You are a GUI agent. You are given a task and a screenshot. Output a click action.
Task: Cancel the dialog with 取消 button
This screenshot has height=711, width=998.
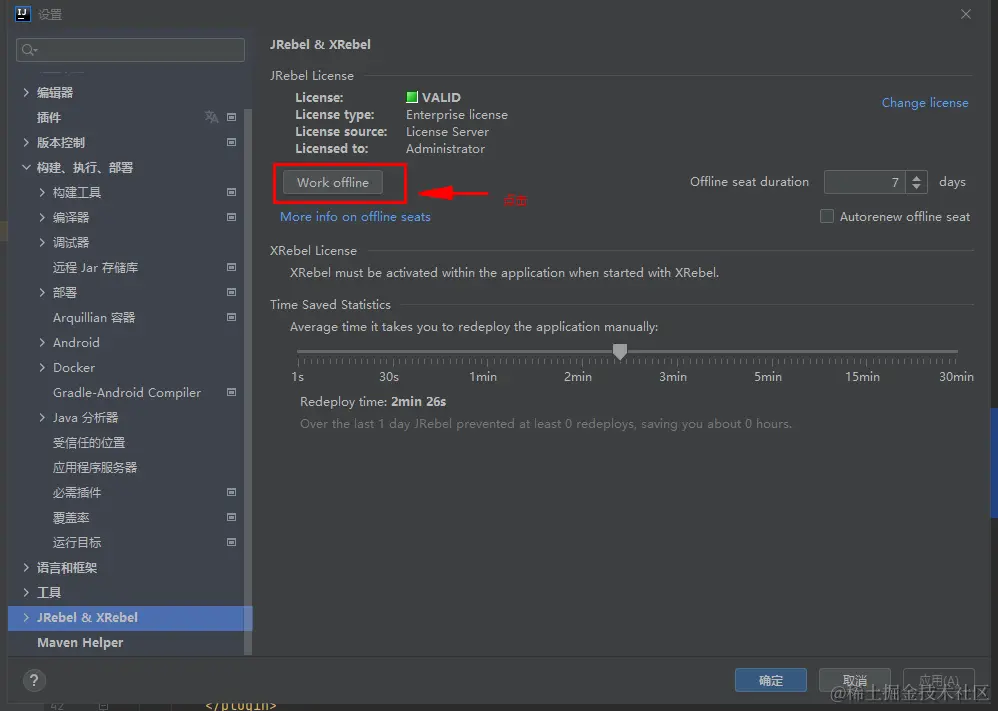pos(855,680)
